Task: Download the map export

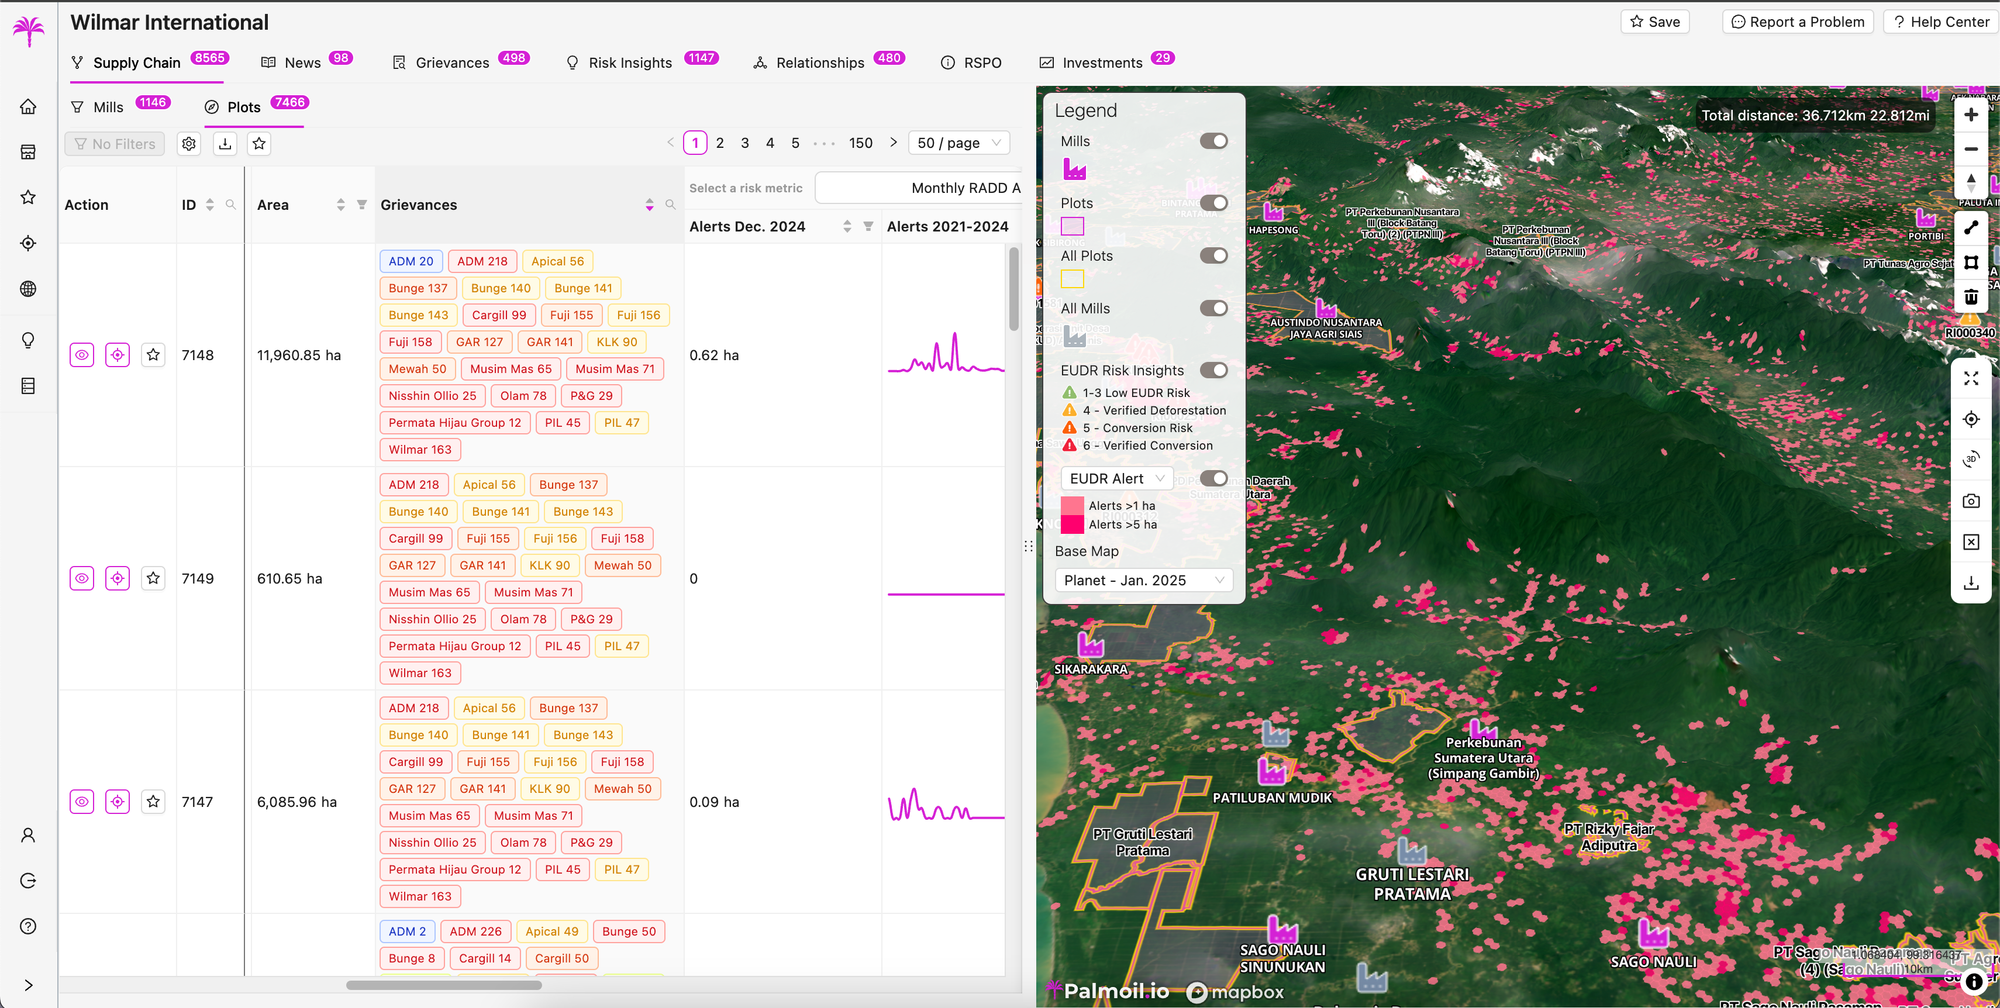Action: (1971, 583)
